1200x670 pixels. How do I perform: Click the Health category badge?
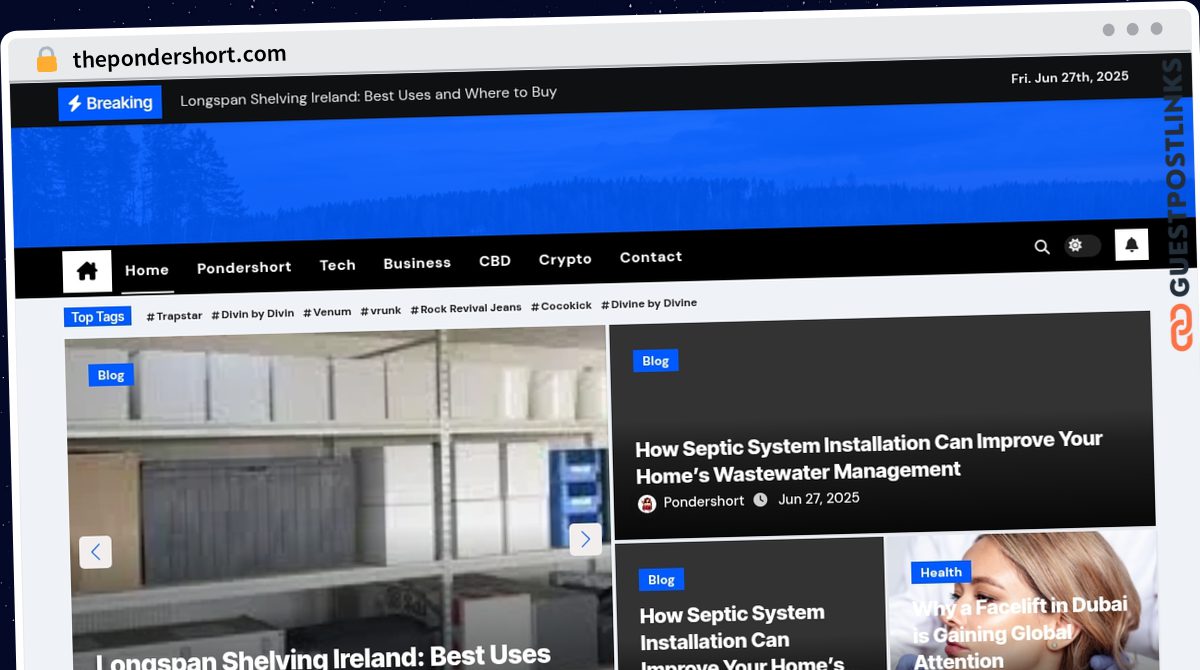click(x=940, y=573)
